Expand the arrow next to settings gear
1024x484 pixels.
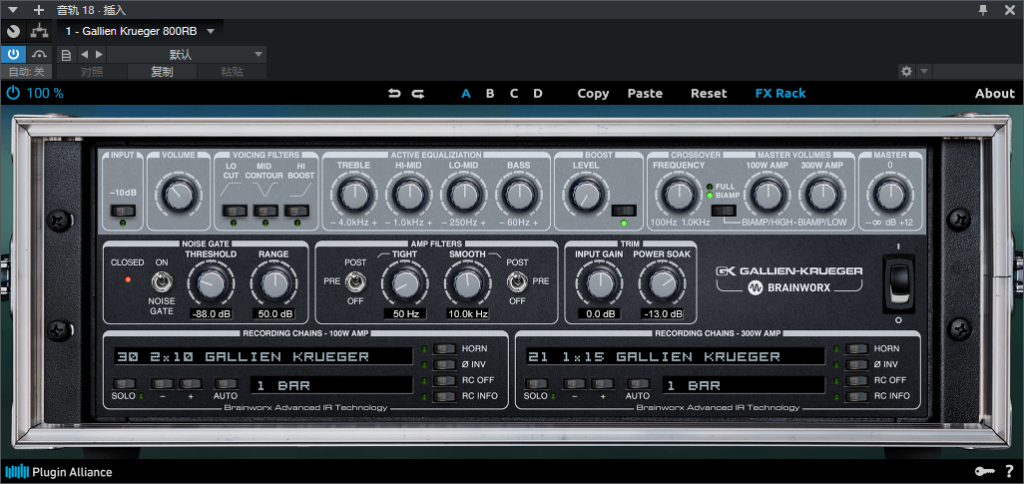(x=923, y=71)
